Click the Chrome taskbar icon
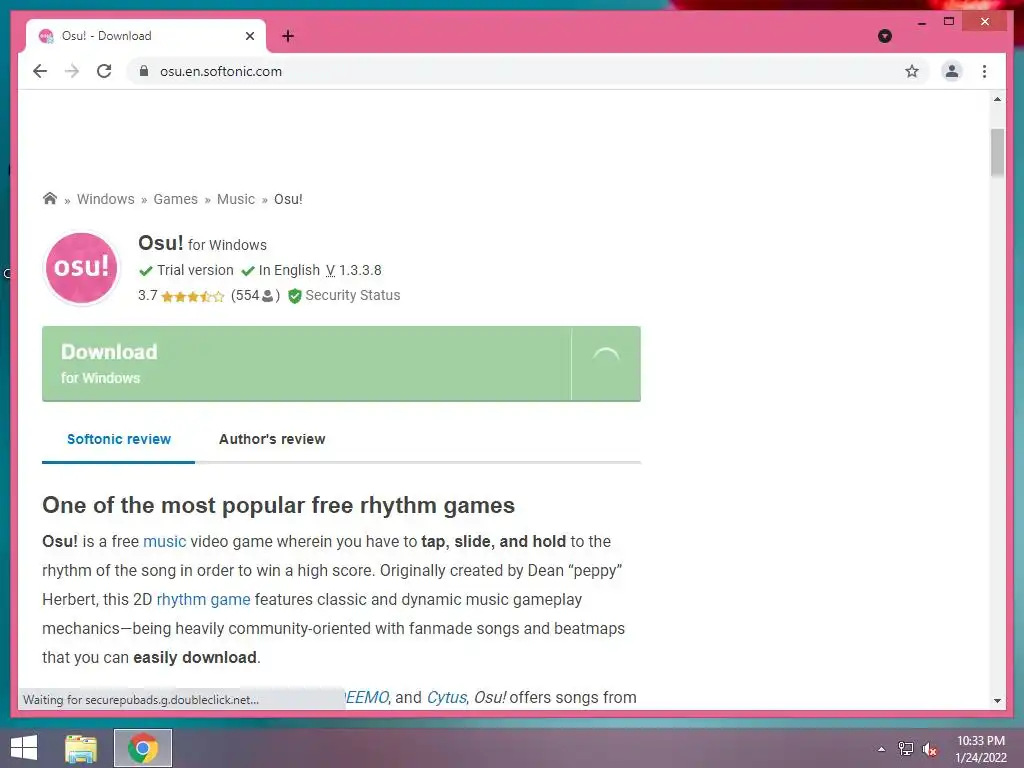This screenshot has height=768, width=1024. pyautogui.click(x=142, y=748)
